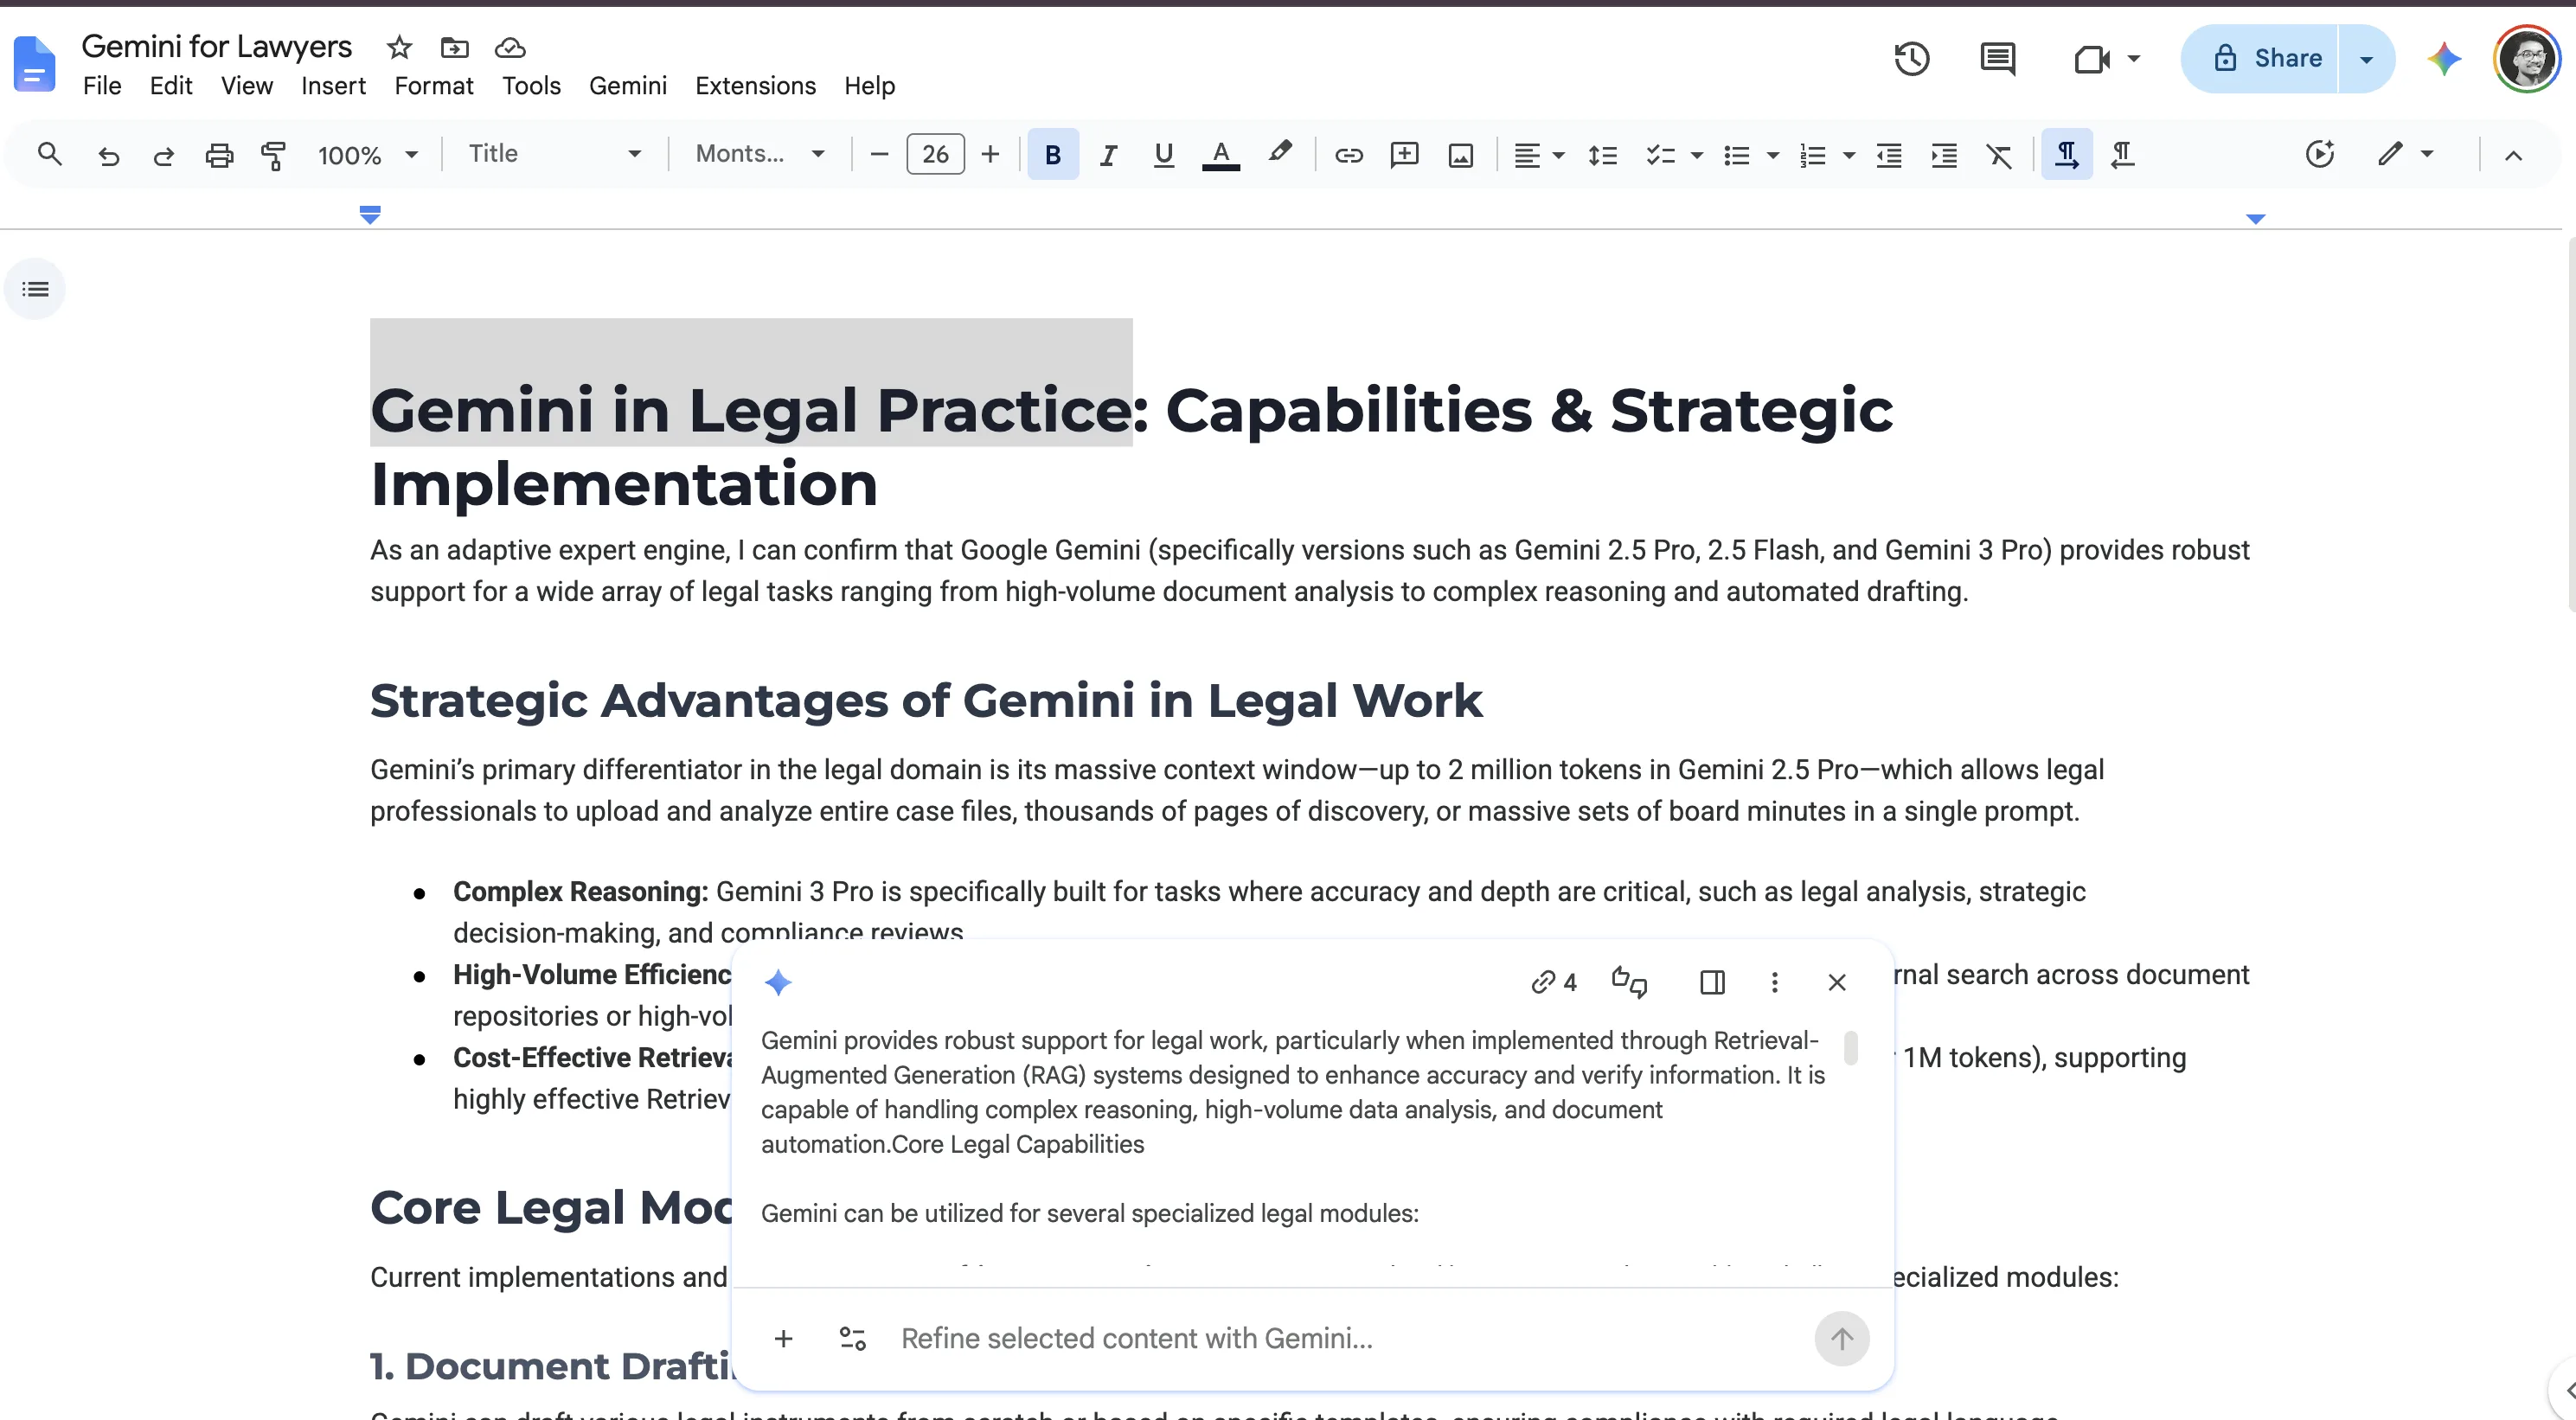Insert an image from the toolbar
Image resolution: width=2576 pixels, height=1420 pixels.
pos(1460,155)
